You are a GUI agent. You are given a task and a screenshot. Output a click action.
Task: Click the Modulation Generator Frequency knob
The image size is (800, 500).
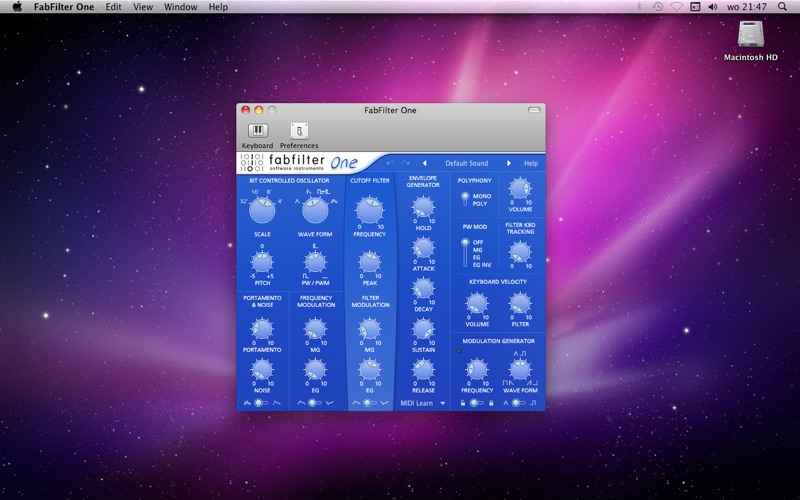[x=477, y=370]
